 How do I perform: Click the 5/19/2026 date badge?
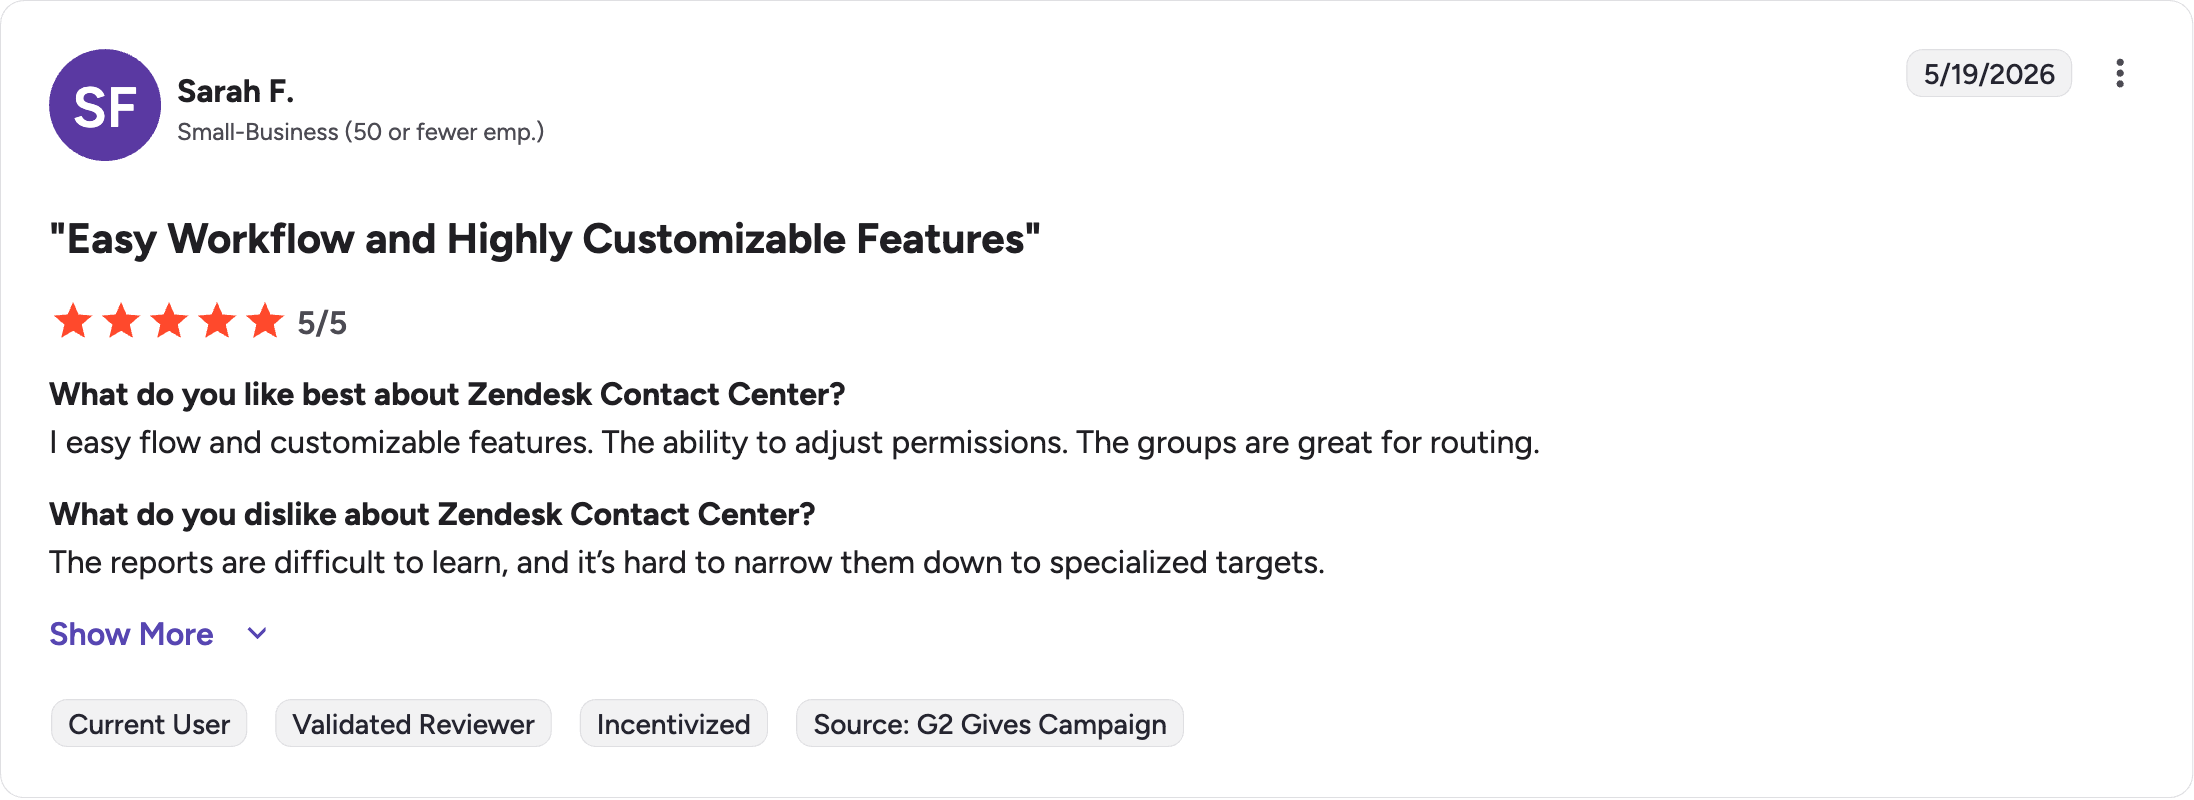coord(1989,74)
